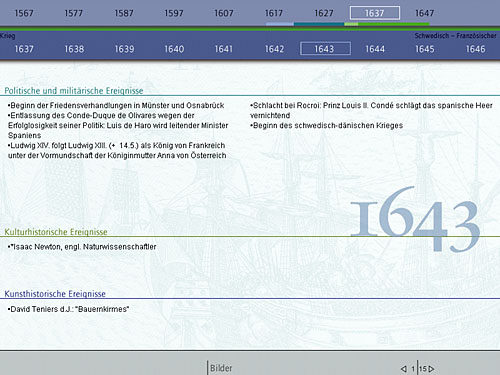Image resolution: width=500 pixels, height=375 pixels.
Task: Open the Bilder section
Action: pos(221,368)
